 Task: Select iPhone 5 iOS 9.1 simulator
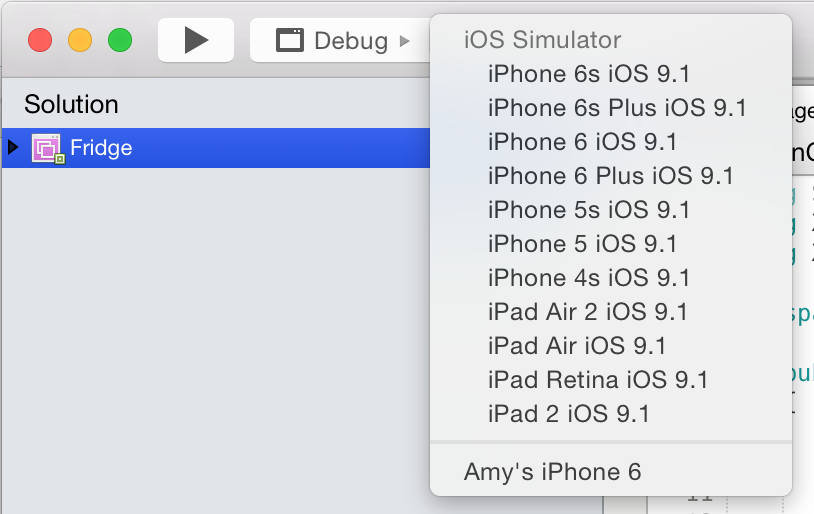click(611, 244)
